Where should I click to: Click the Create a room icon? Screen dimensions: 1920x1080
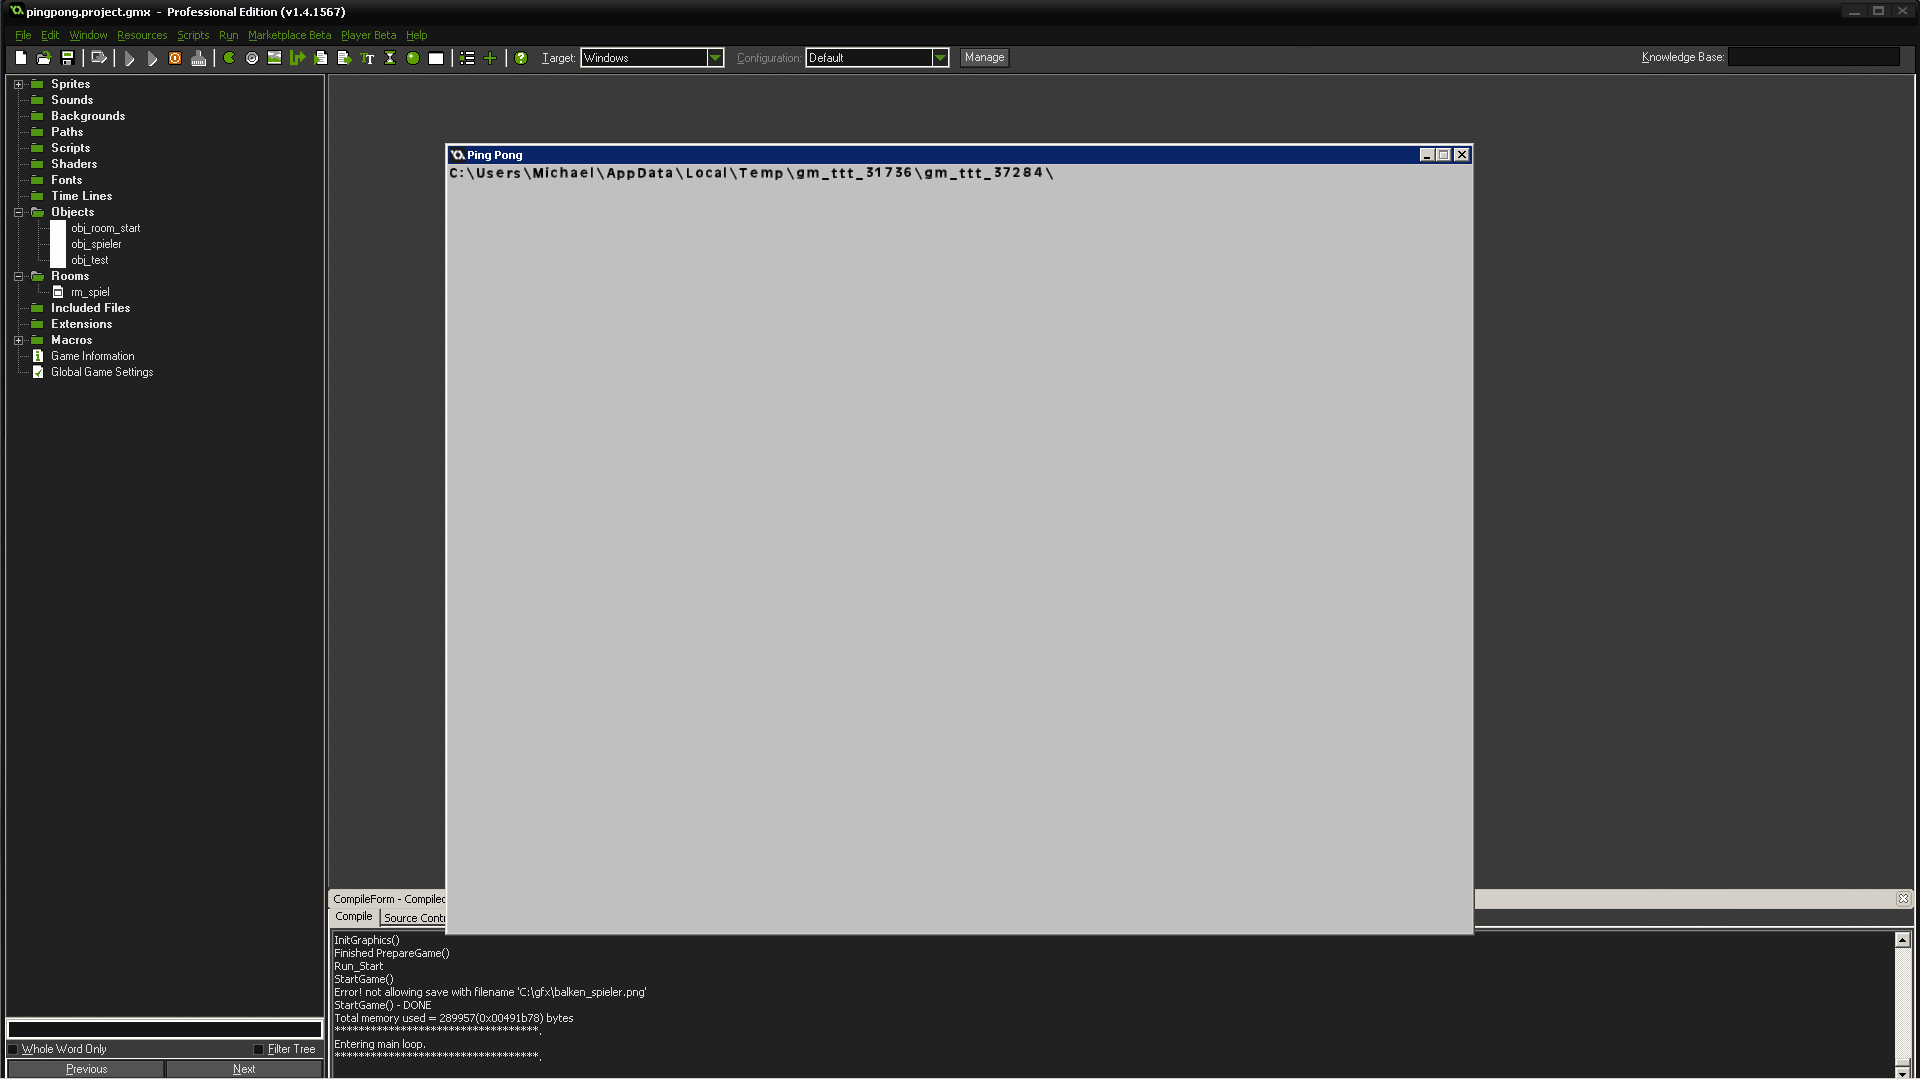pos(436,58)
